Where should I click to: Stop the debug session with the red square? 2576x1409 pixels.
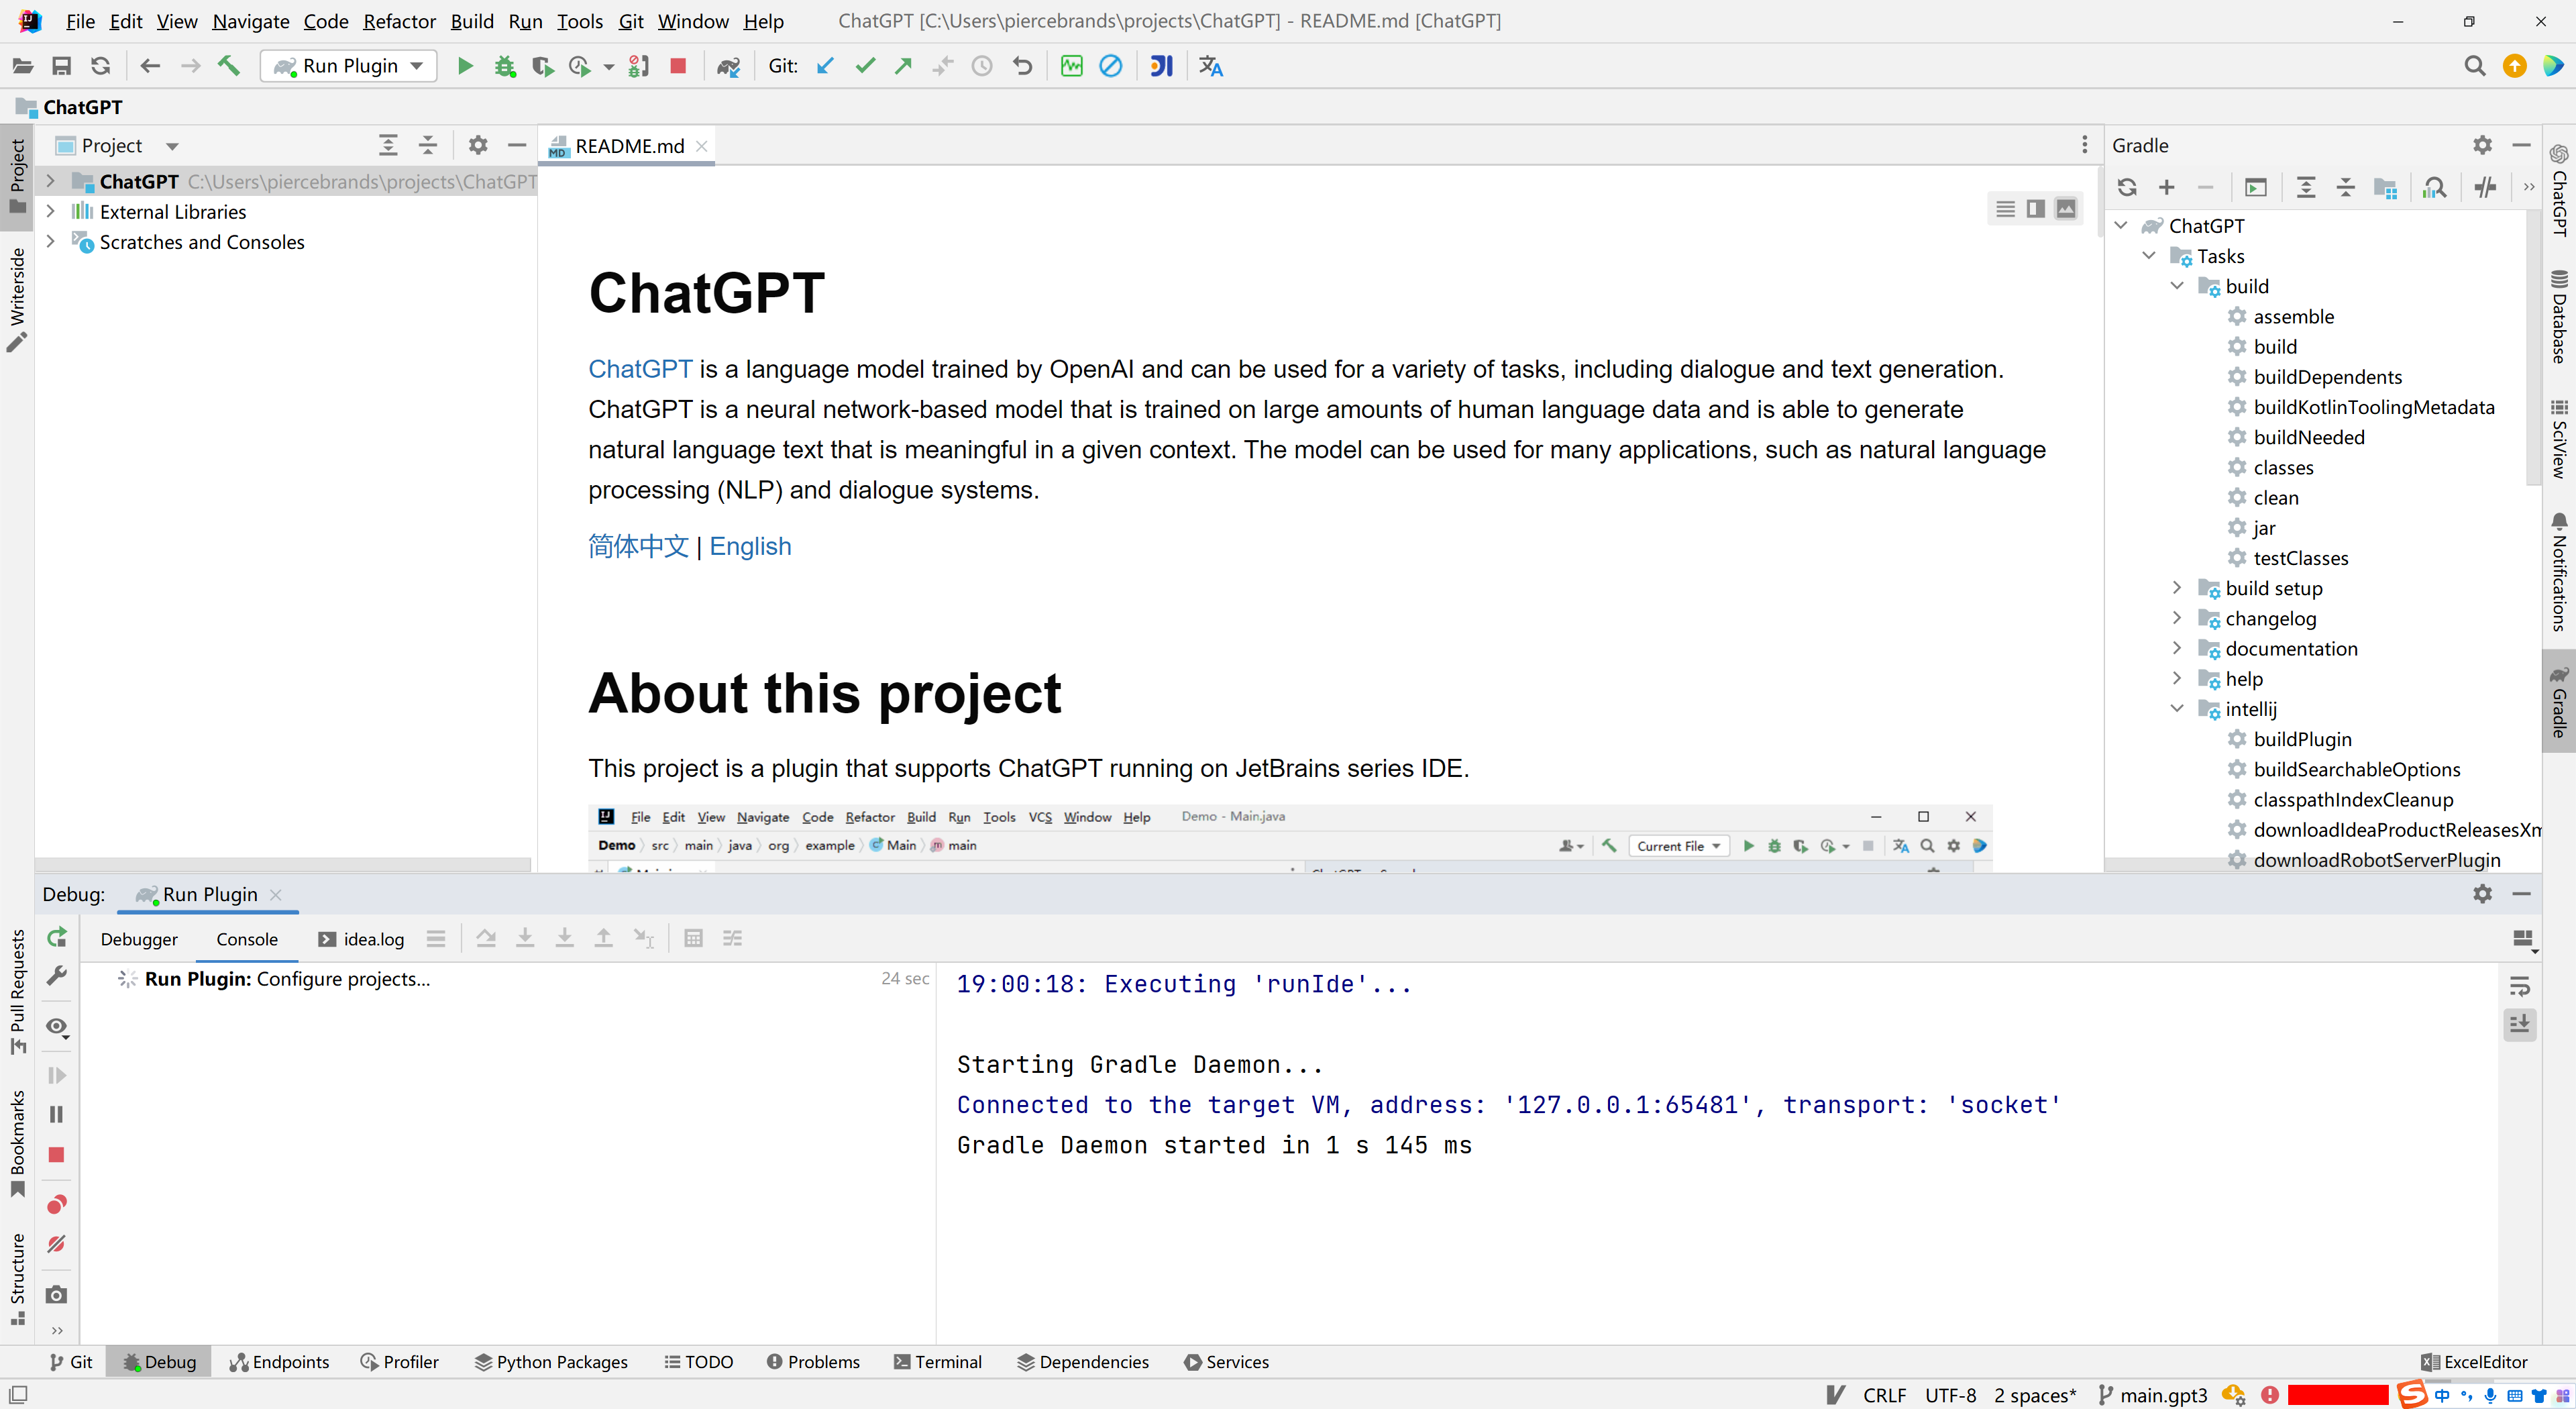click(x=57, y=1155)
